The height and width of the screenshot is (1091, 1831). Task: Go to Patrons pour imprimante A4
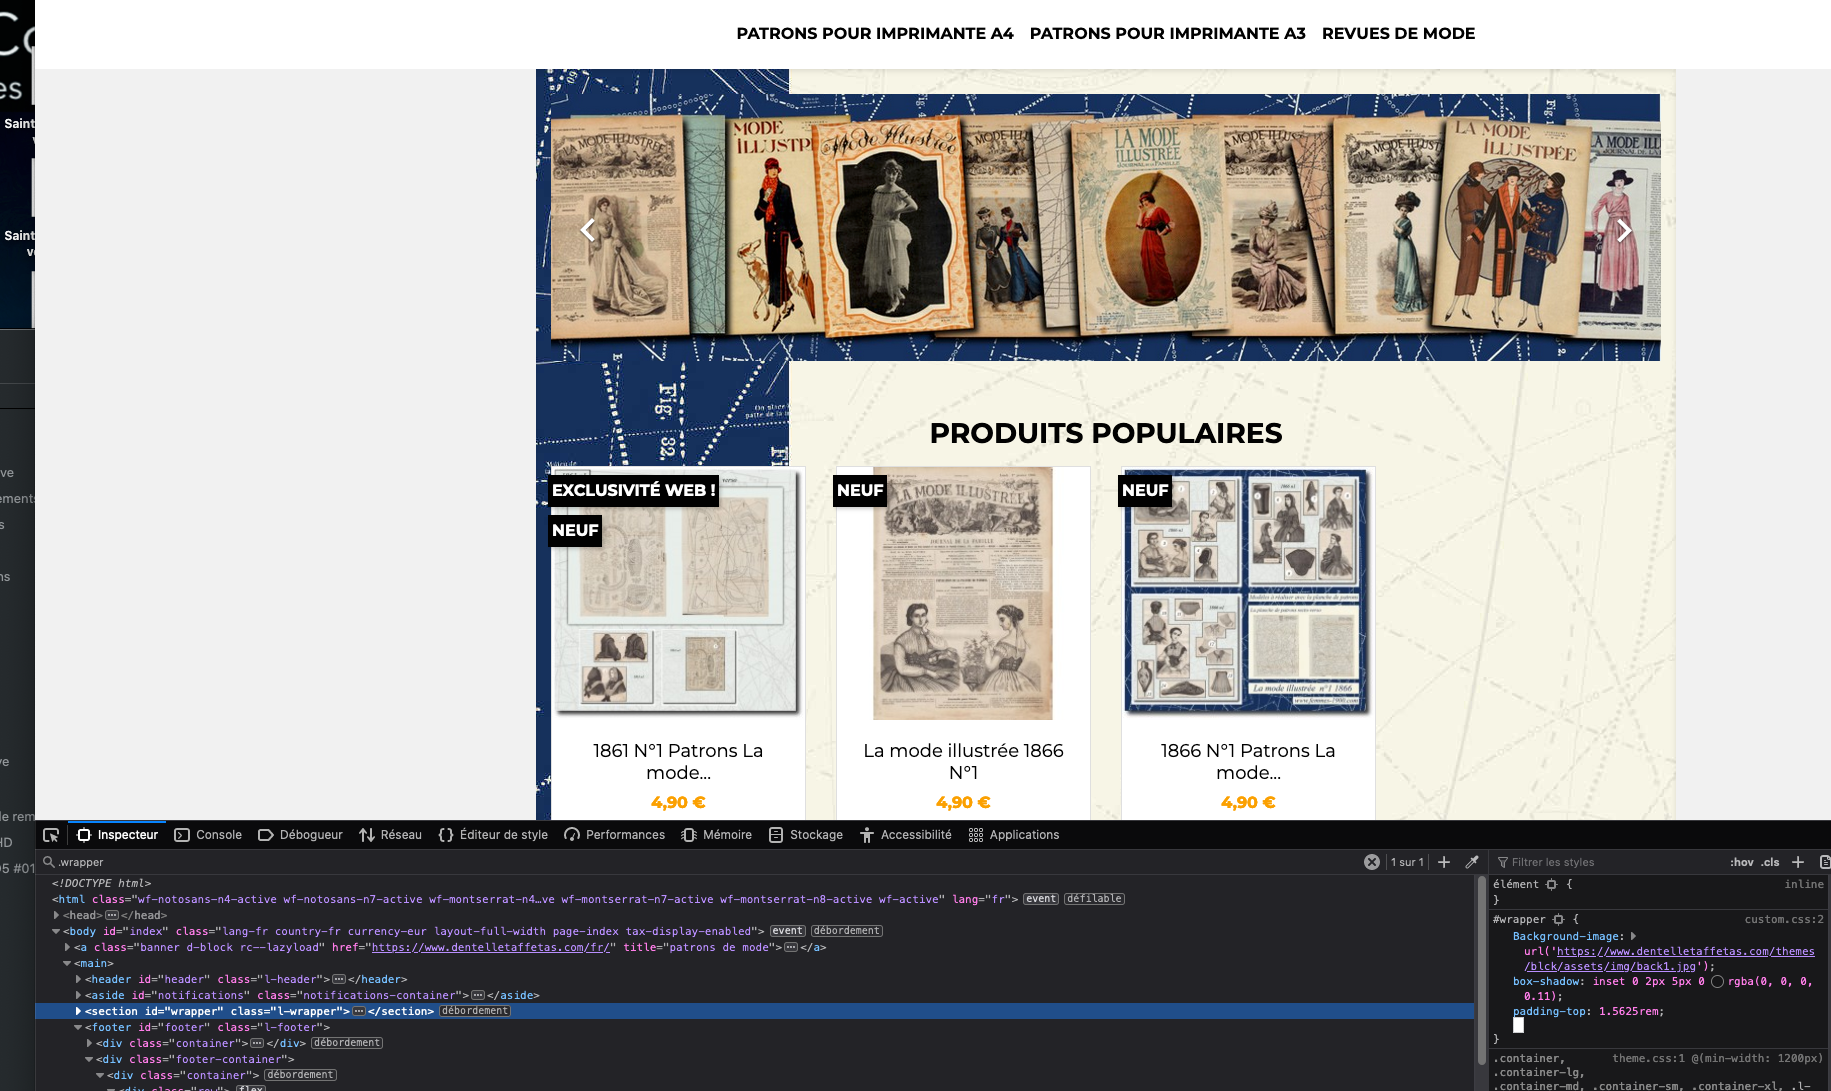coord(875,33)
